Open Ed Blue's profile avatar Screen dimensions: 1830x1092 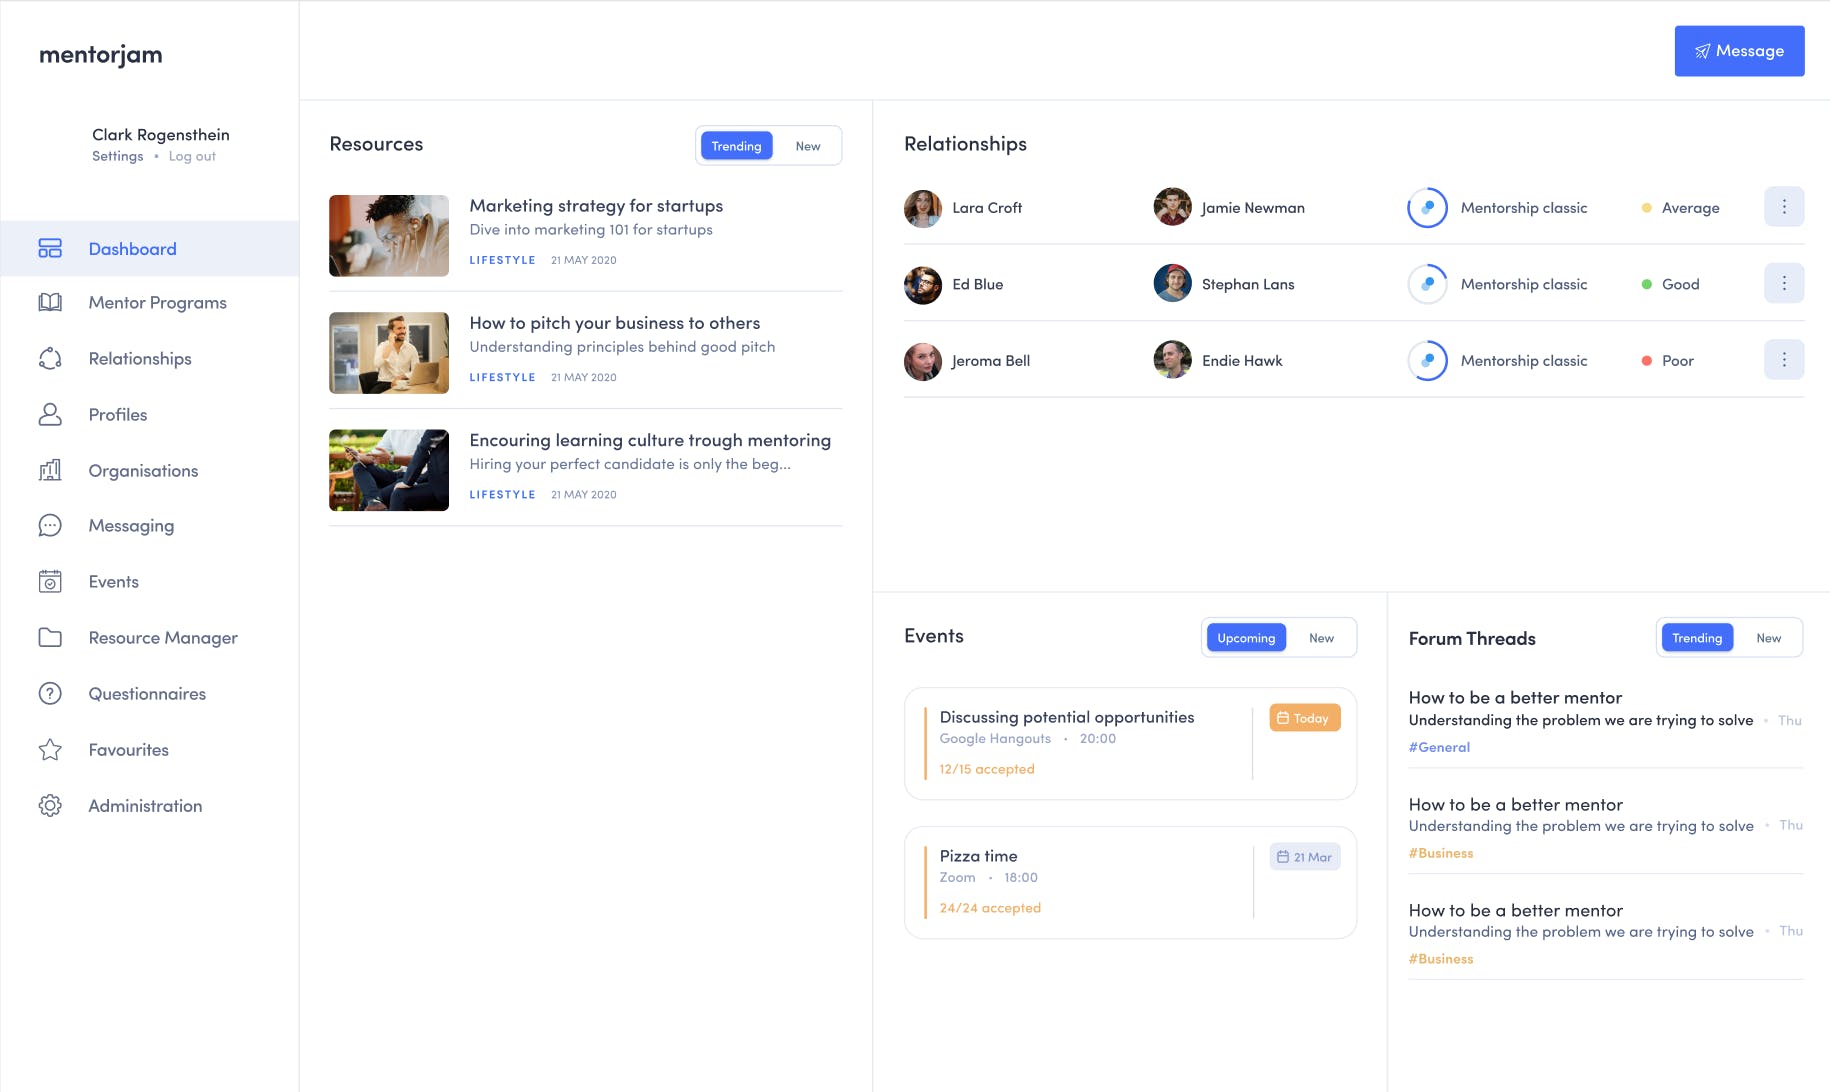[923, 284]
